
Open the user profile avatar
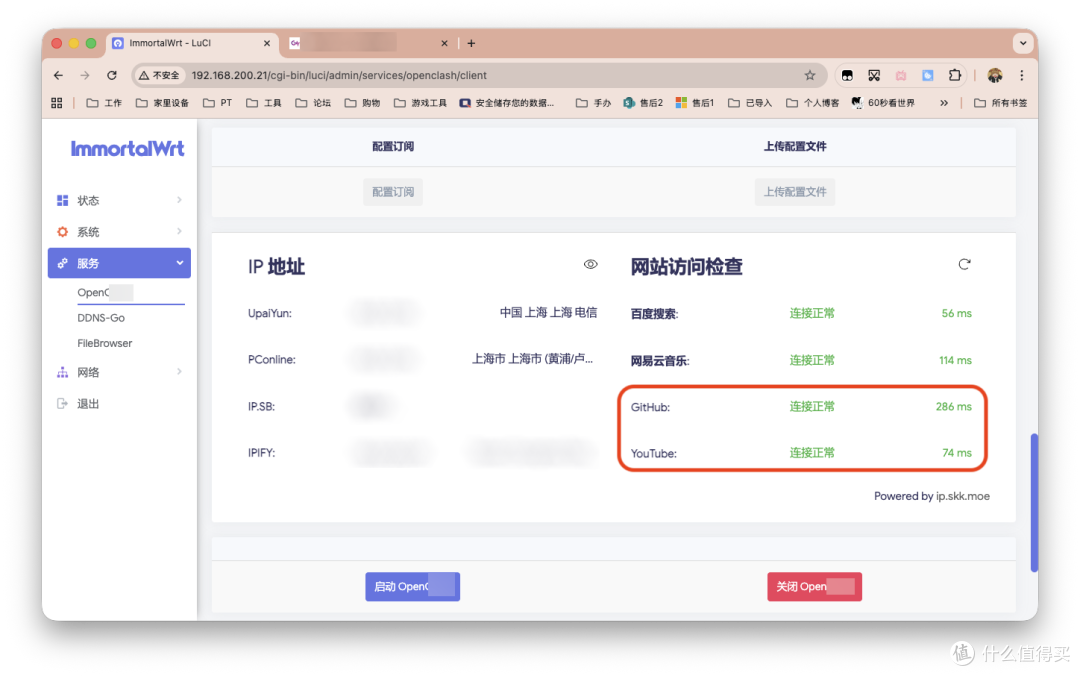(995, 75)
